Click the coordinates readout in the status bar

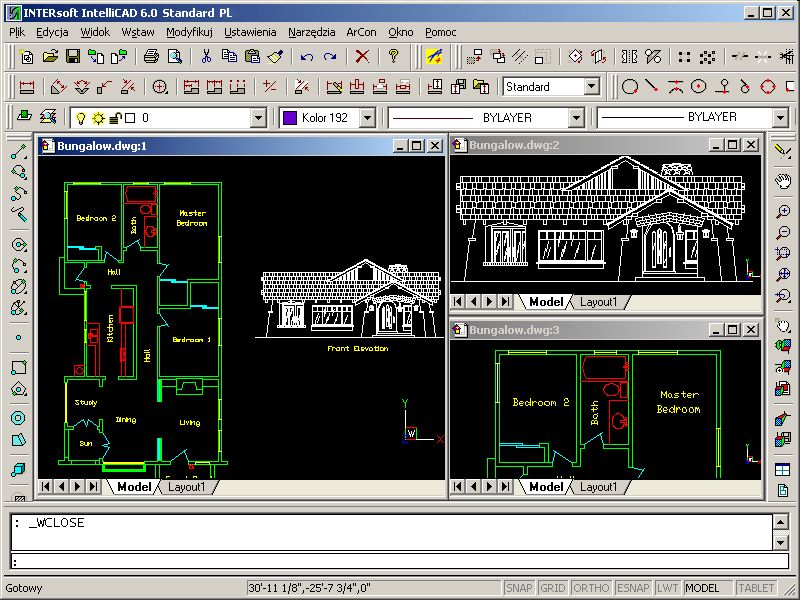(374, 588)
